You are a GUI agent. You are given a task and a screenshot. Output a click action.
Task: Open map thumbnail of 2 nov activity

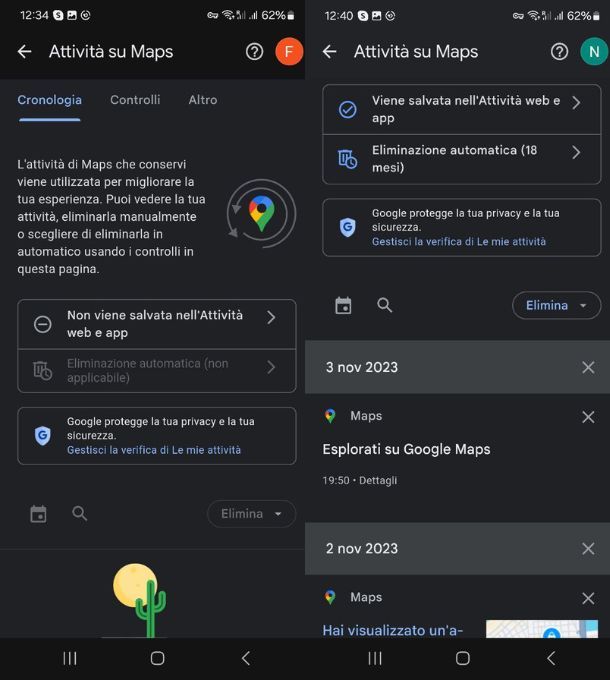point(542,629)
